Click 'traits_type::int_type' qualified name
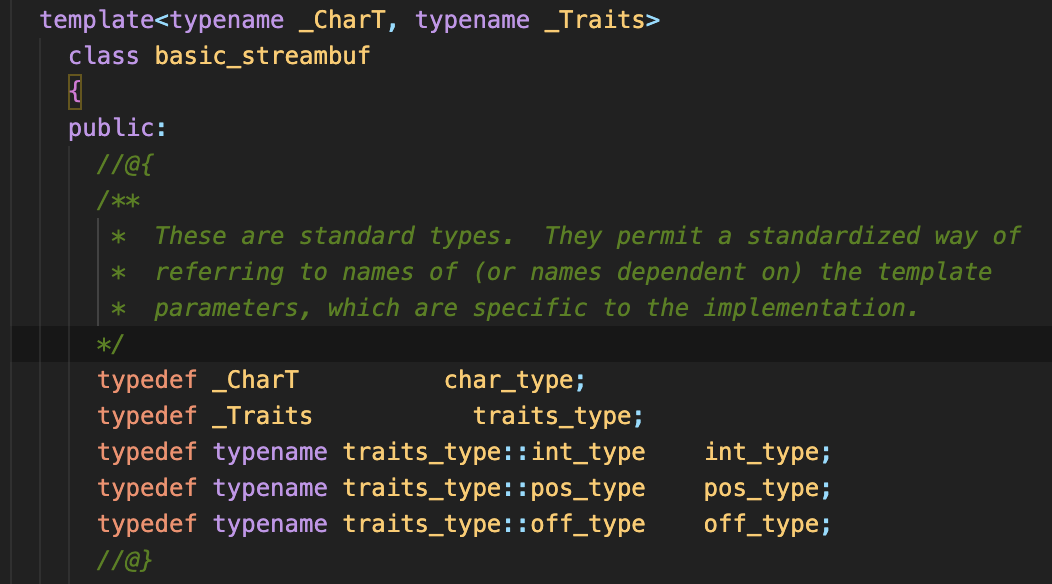The image size is (1052, 584). pos(494,452)
